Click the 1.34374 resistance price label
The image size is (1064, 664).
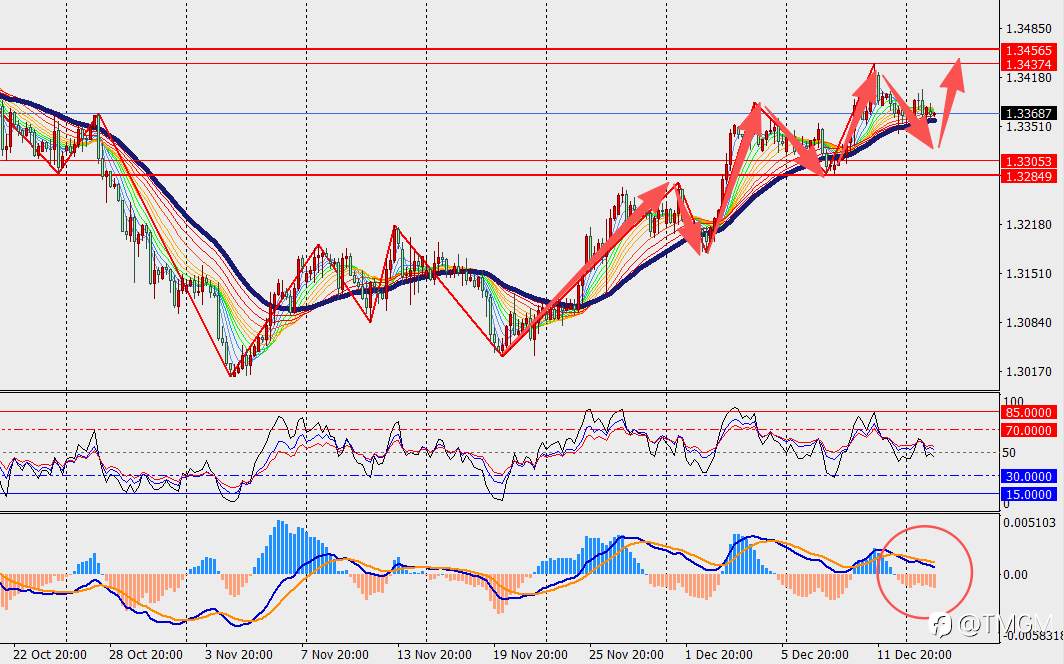pyautogui.click(x=1028, y=64)
